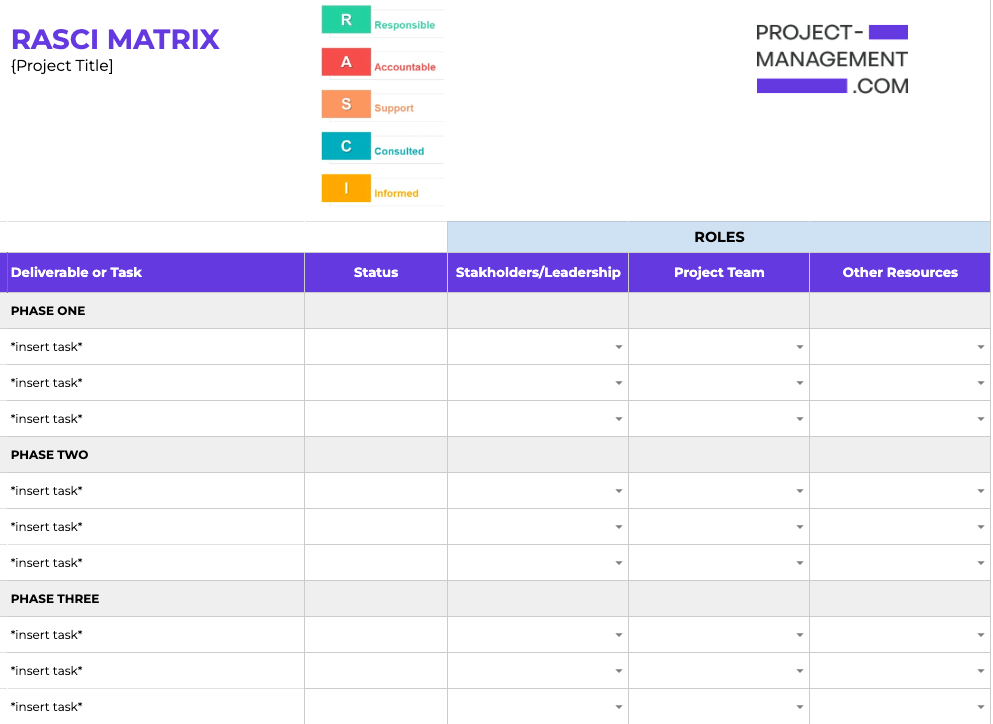Viewport: 993px width, 724px height.
Task: Select the first insert task cell under Phase One
Action: click(150, 347)
